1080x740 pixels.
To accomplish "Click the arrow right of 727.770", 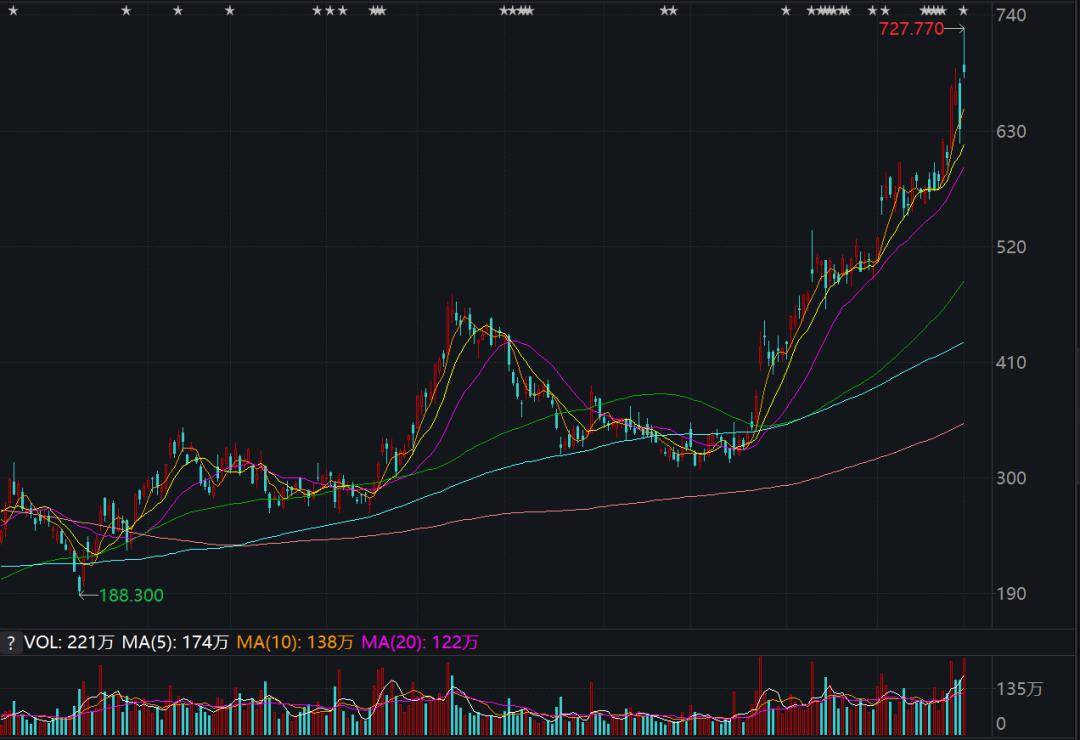I will 954,29.
